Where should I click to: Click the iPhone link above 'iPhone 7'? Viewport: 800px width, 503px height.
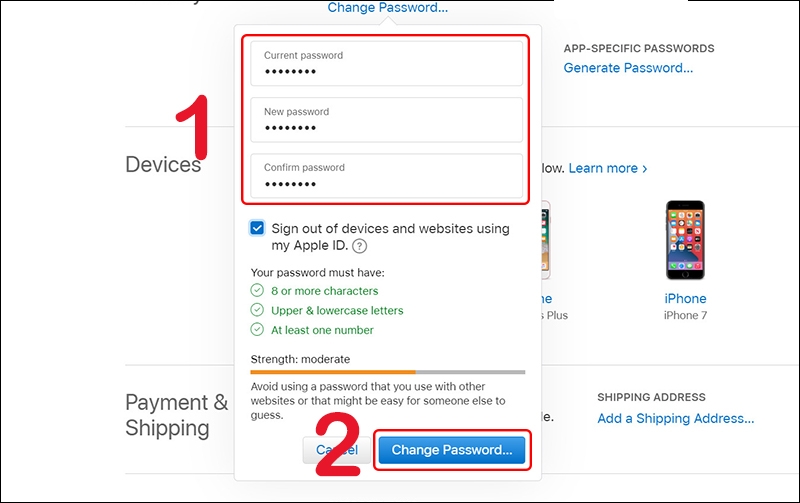click(685, 298)
